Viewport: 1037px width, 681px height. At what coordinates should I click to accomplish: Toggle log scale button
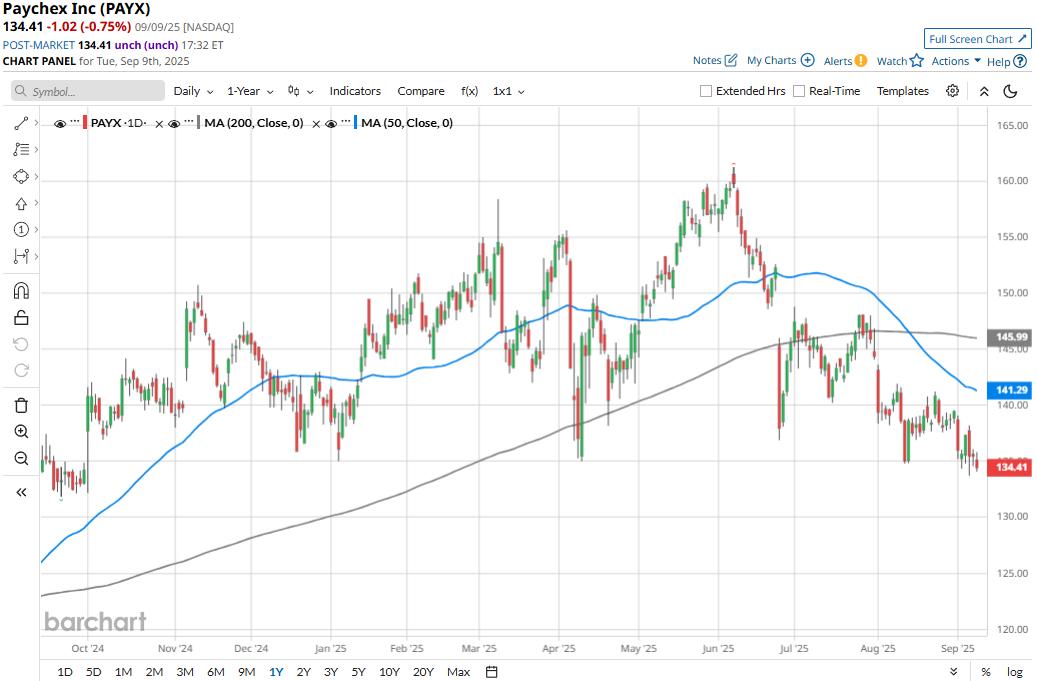coord(1015,672)
